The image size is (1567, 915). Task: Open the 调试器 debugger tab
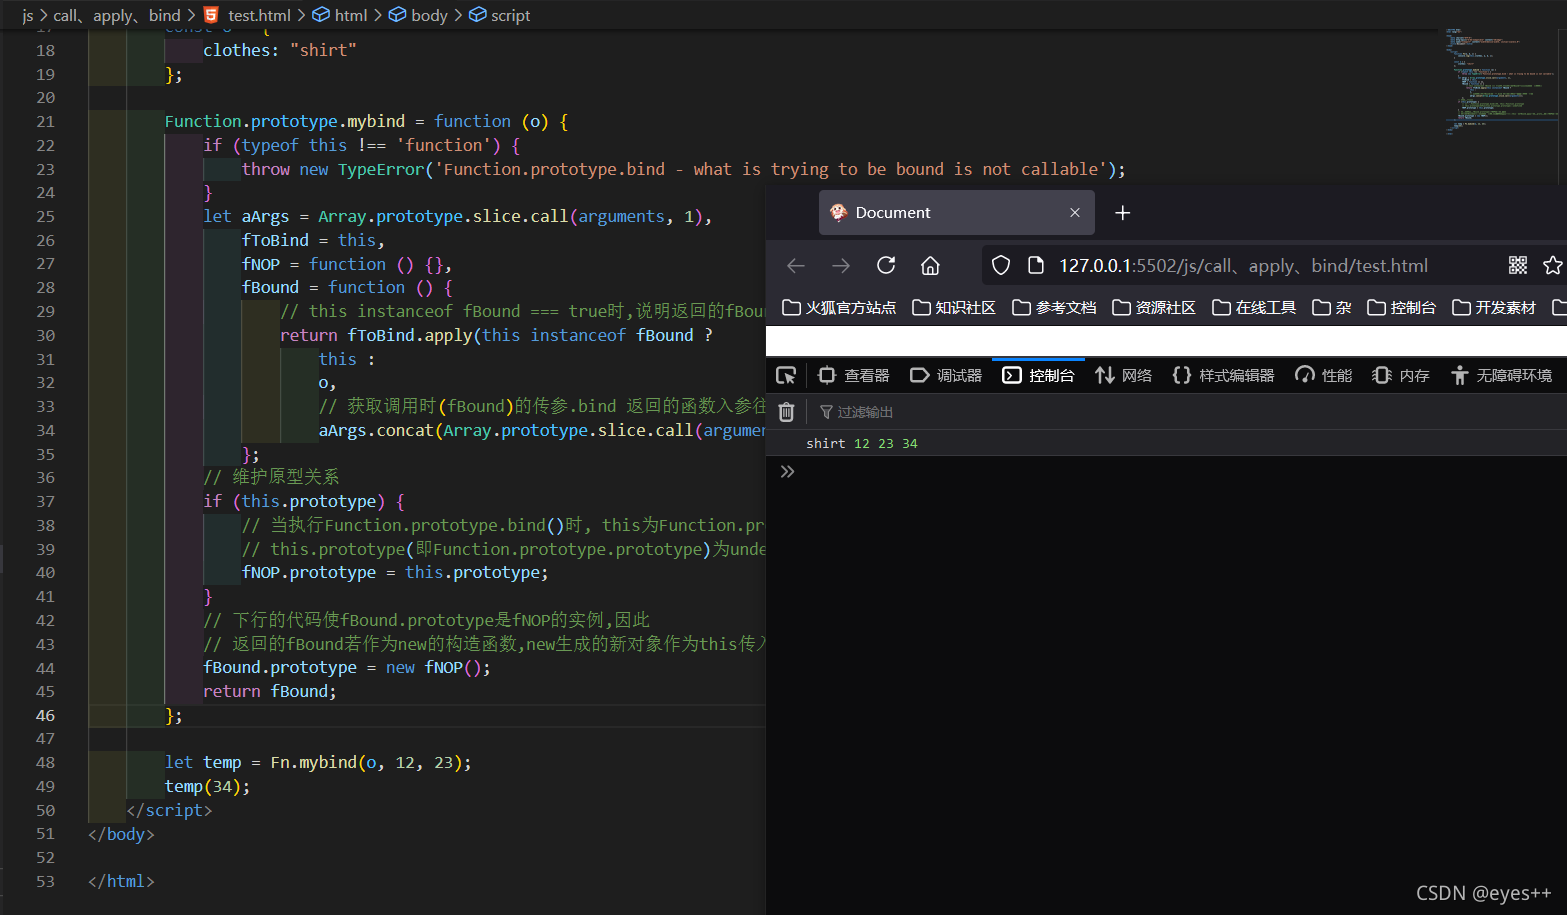(946, 375)
